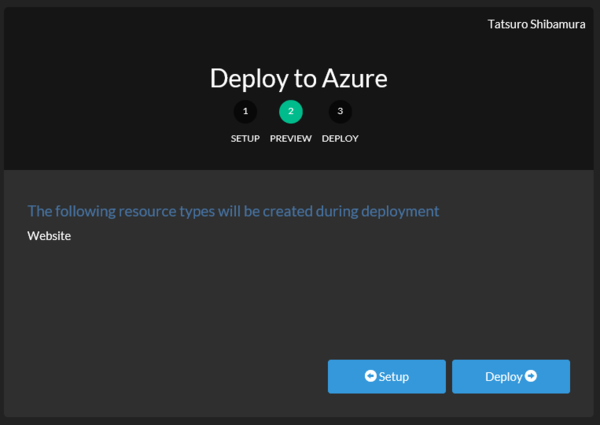Click the SETUP step label
This screenshot has height=425, width=600.
tap(245, 138)
